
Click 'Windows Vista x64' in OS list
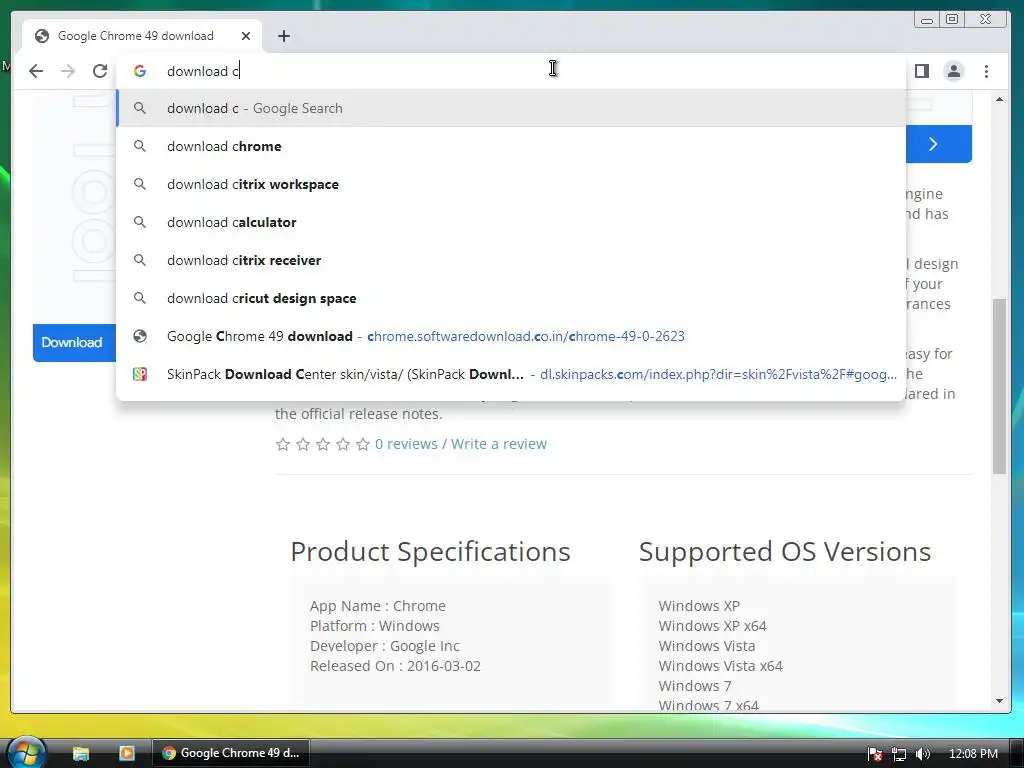[x=720, y=666]
